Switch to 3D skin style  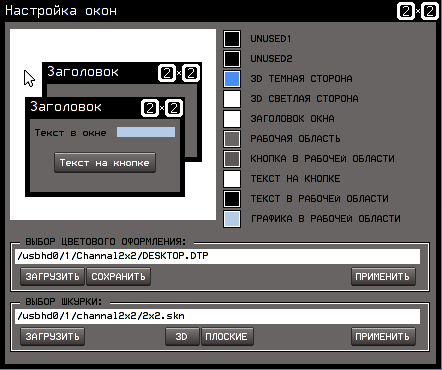(x=182, y=337)
